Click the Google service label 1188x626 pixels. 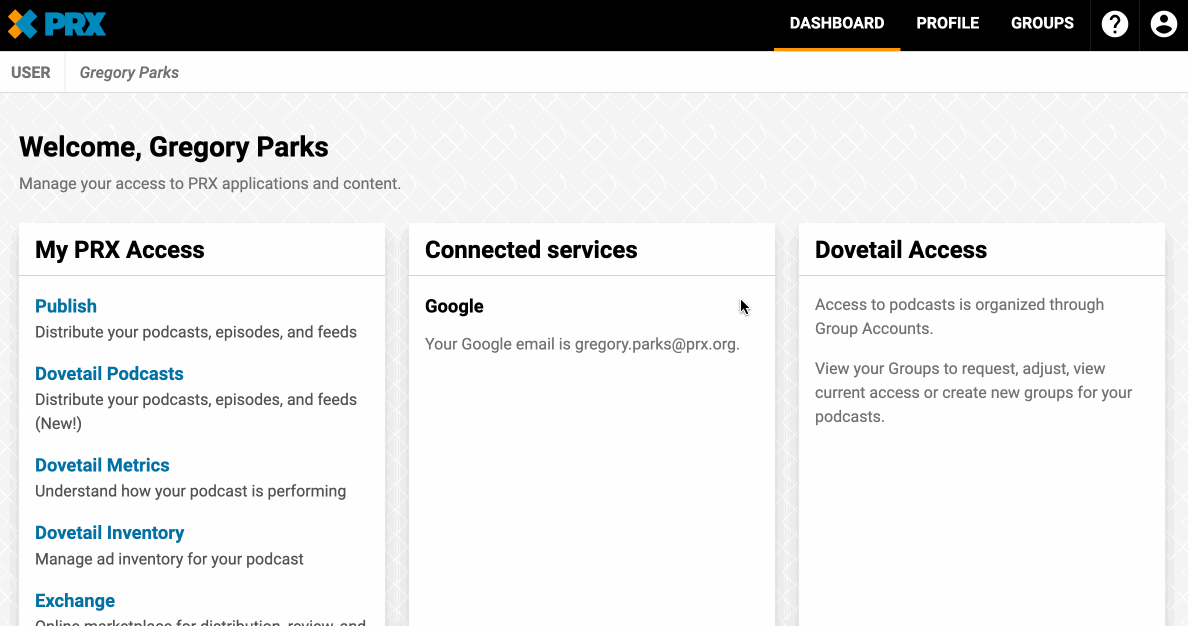(454, 306)
